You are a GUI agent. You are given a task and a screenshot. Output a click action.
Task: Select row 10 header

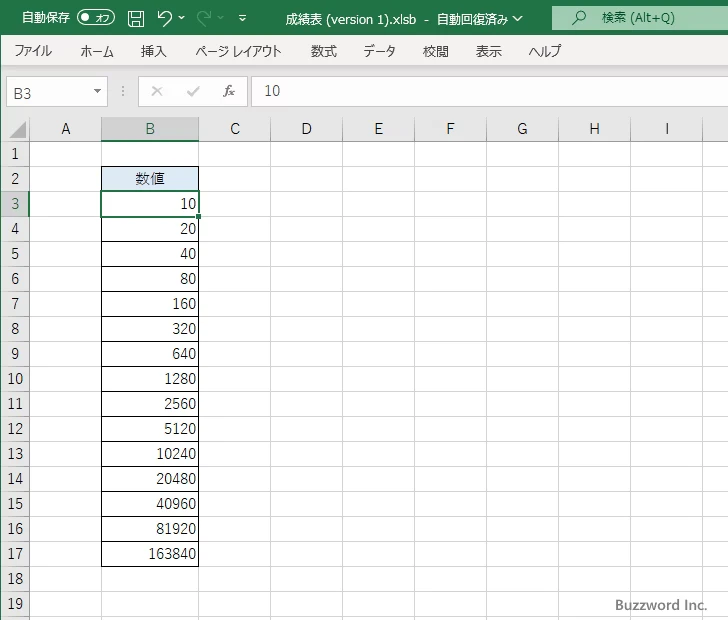pyautogui.click(x=15, y=379)
